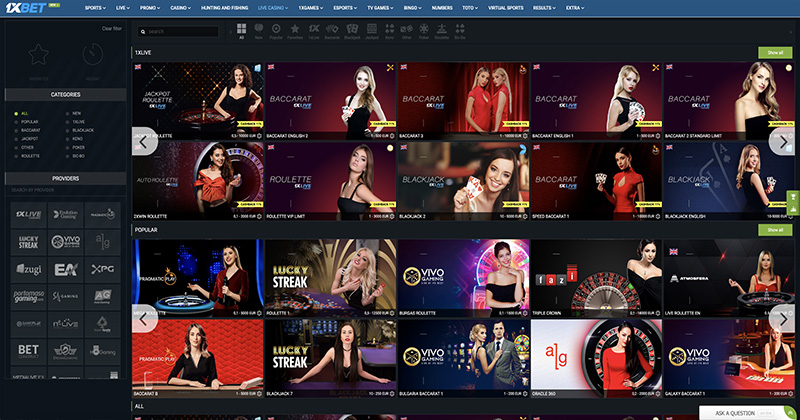This screenshot has height=420, width=800.
Task: Select the Other filter icon
Action: pyautogui.click(x=407, y=31)
